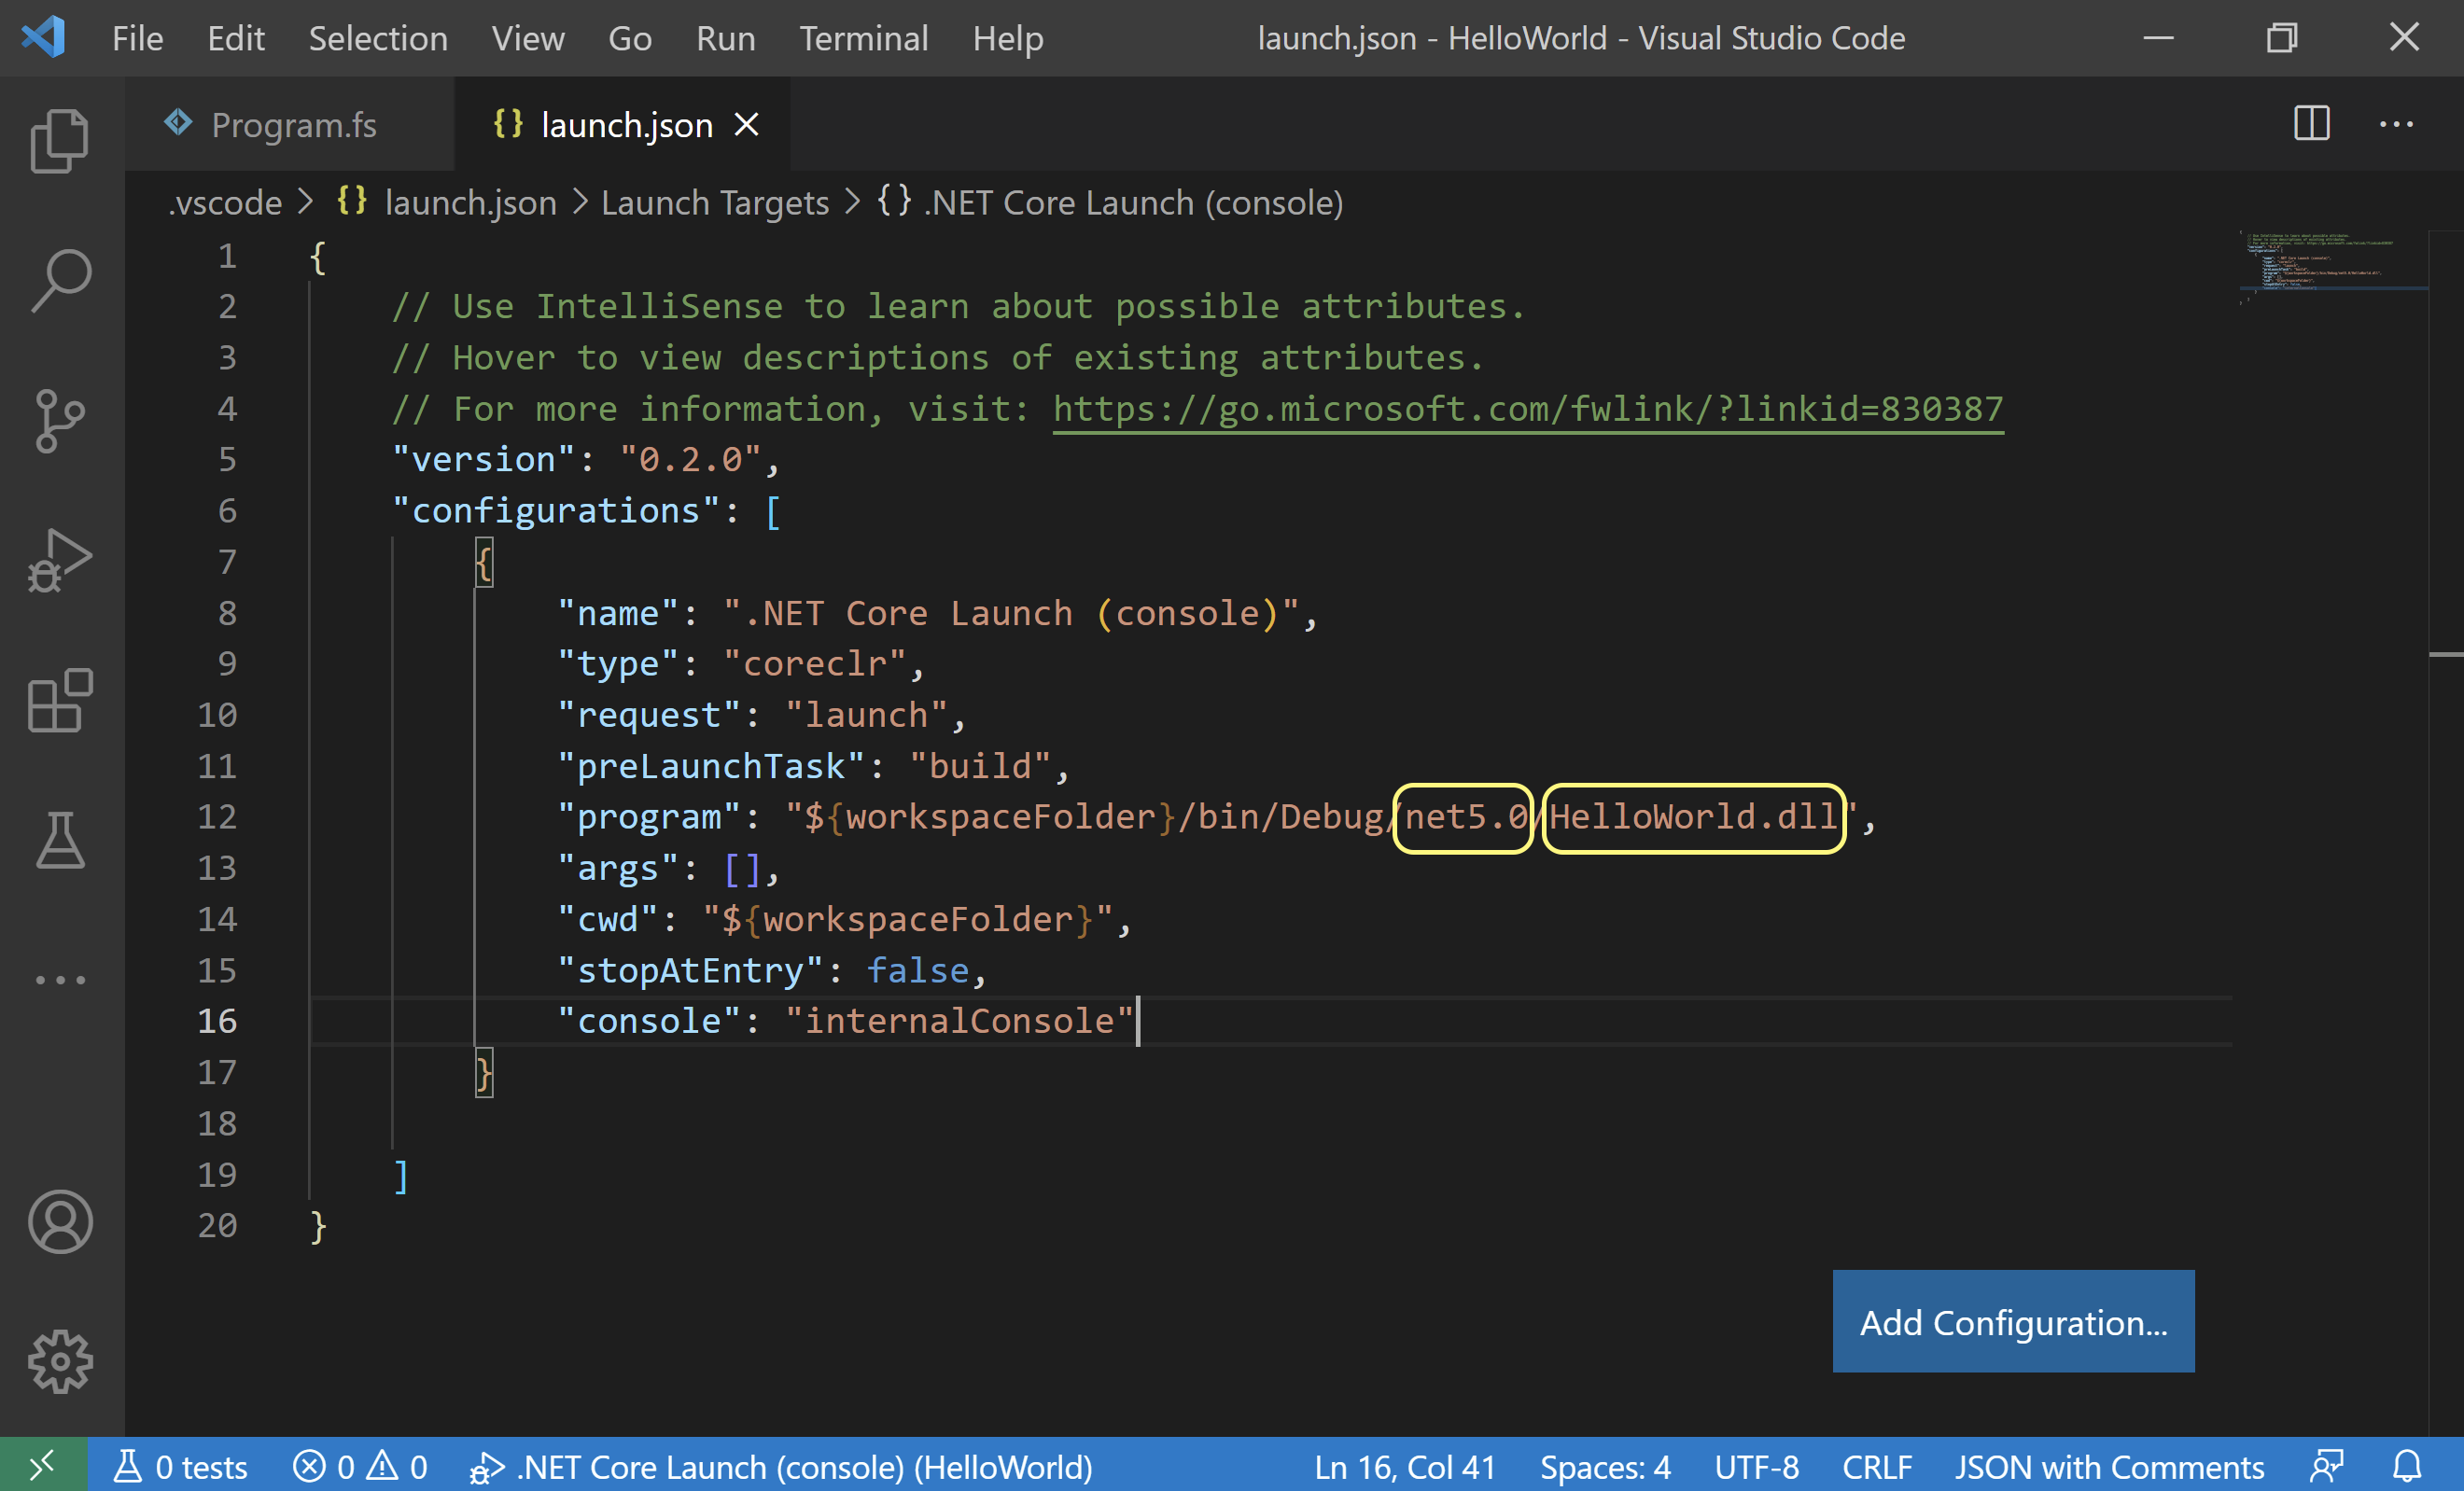Open the Terminal menu
Image resolution: width=2464 pixels, height=1491 pixels.
[863, 38]
